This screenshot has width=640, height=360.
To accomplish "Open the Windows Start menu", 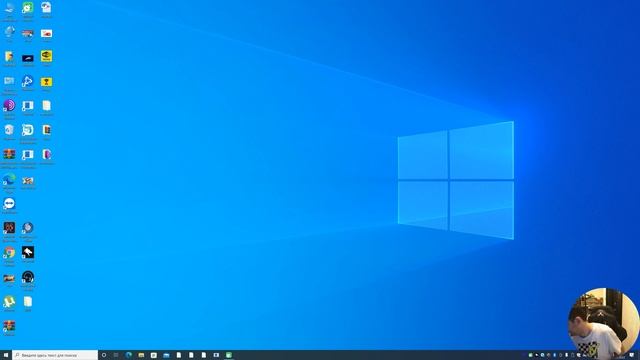I will coord(6,355).
